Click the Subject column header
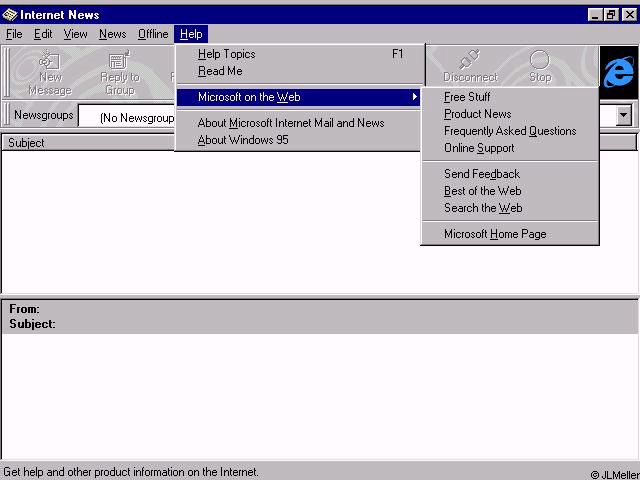This screenshot has width=640, height=480. click(88, 143)
